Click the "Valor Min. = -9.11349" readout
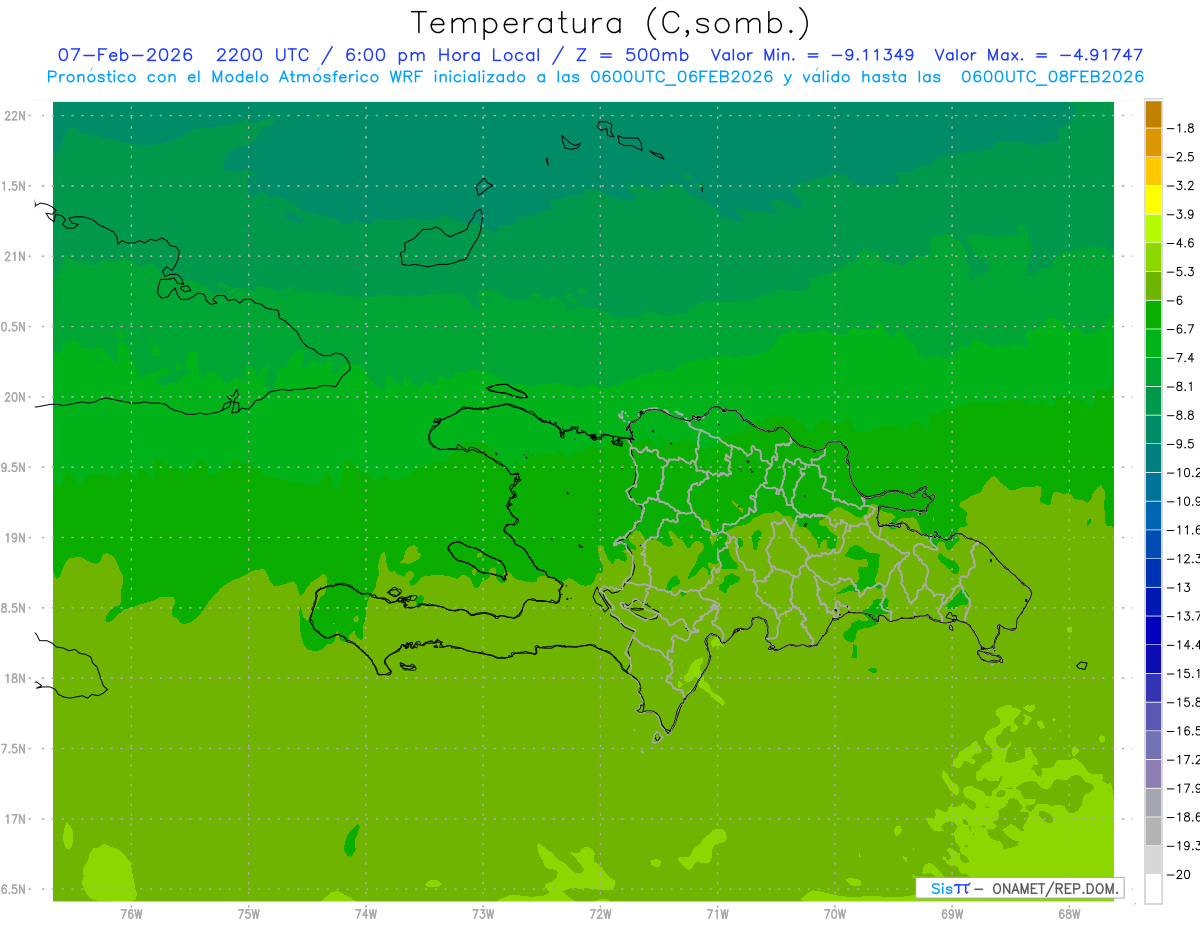Screen dimensions: 1200x927 pyautogui.click(x=812, y=55)
